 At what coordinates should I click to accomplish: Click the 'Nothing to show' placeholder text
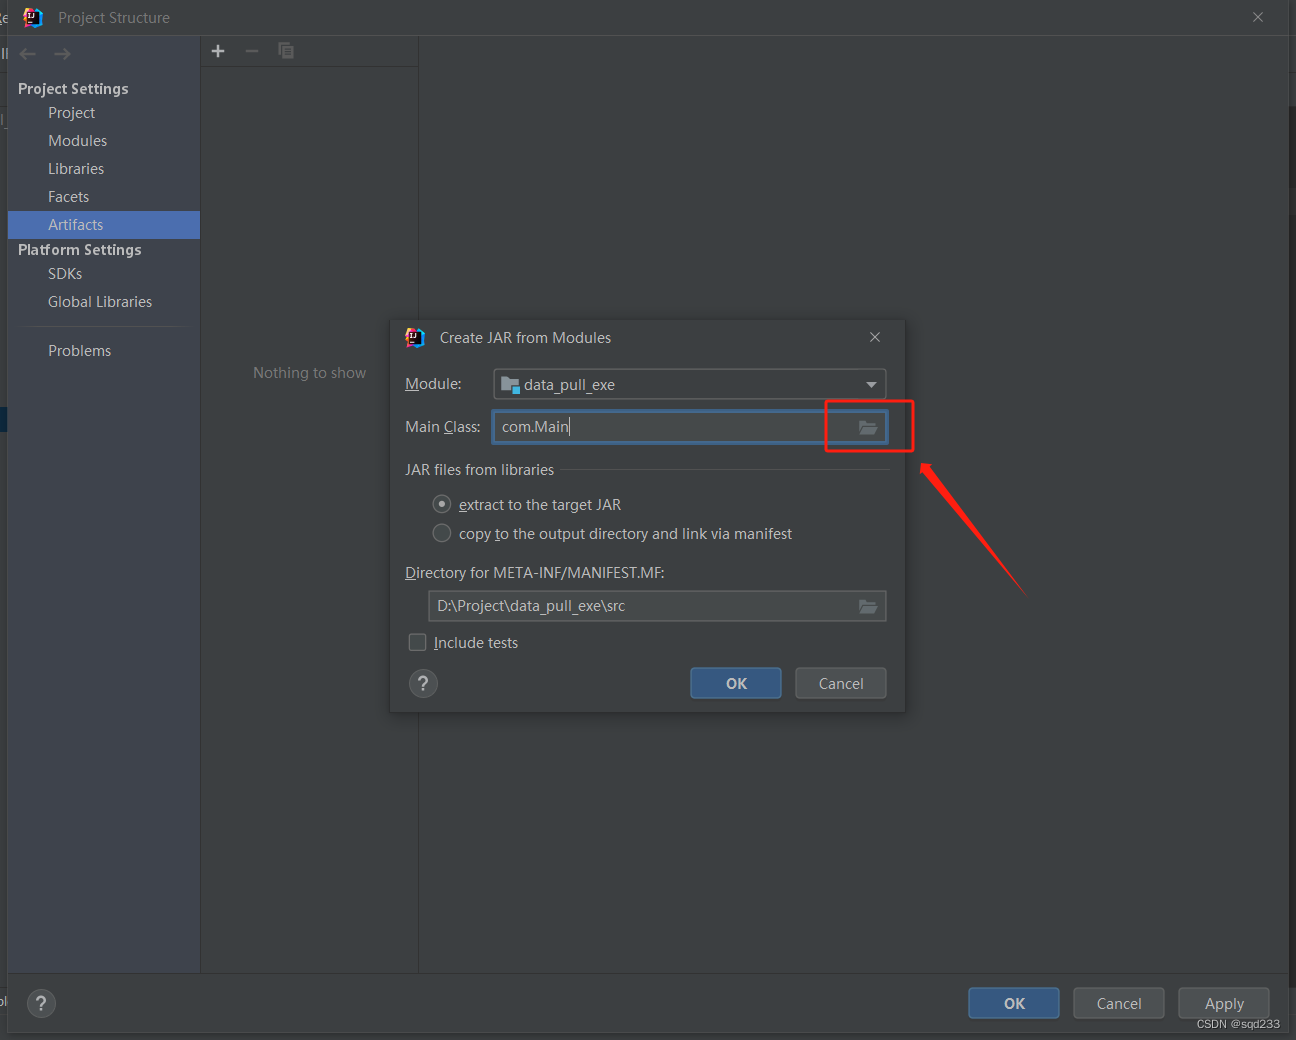[309, 373]
